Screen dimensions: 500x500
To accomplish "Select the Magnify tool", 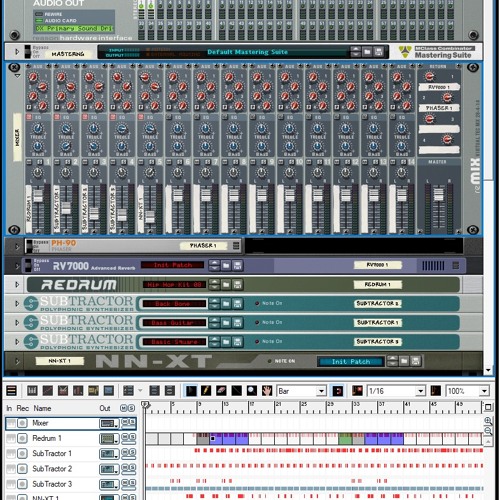I will pyautogui.click(x=252, y=390).
